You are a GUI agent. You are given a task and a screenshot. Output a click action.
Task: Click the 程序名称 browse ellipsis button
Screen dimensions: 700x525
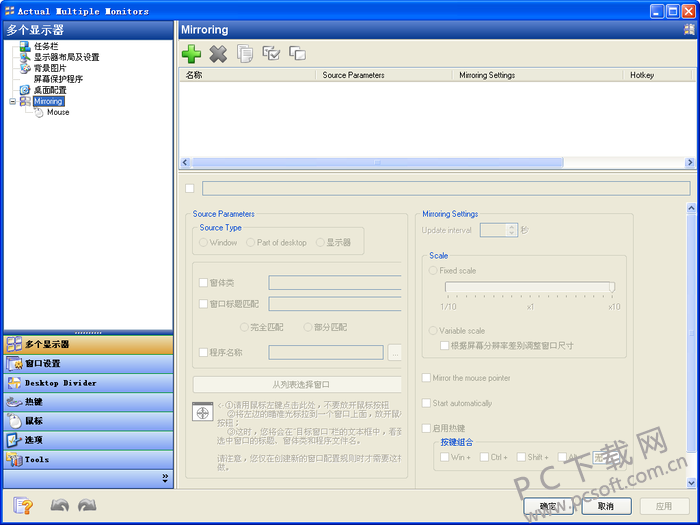pos(395,353)
